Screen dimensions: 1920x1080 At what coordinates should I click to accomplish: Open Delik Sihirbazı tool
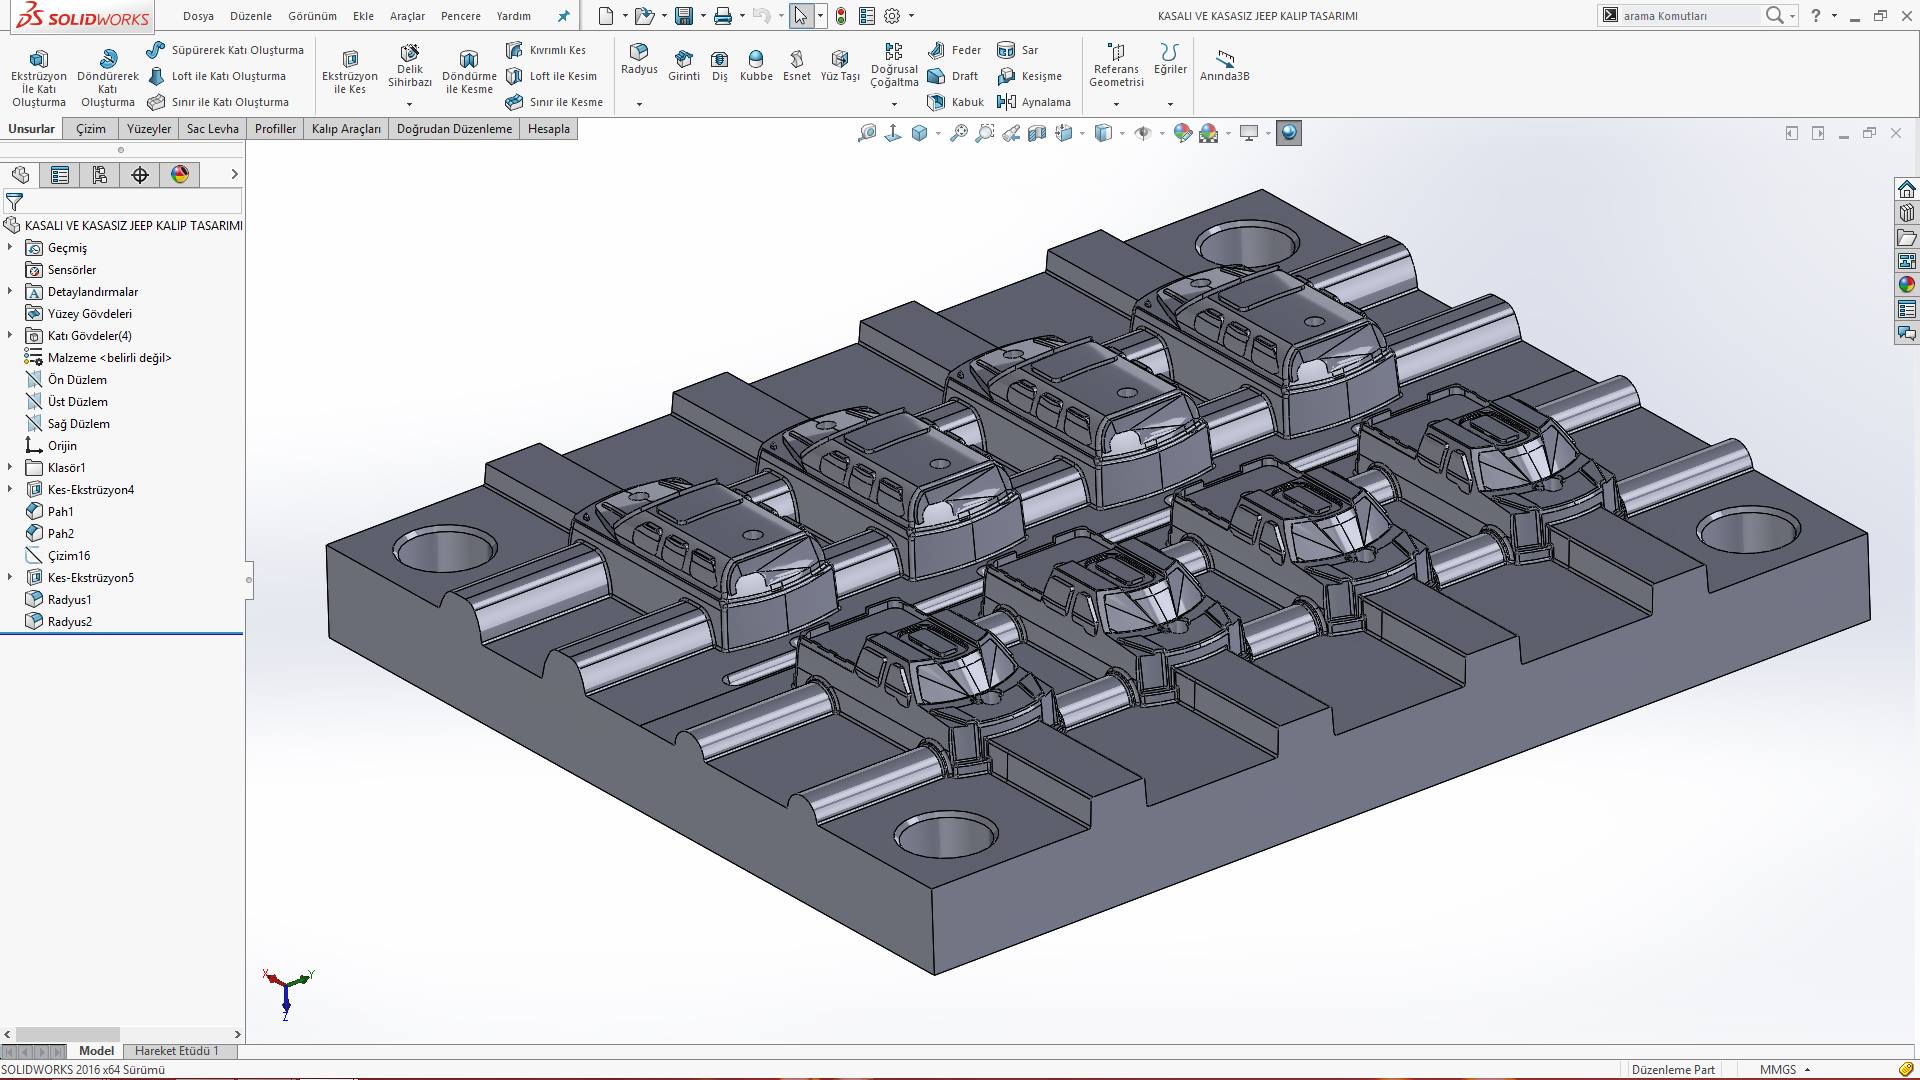(x=410, y=65)
